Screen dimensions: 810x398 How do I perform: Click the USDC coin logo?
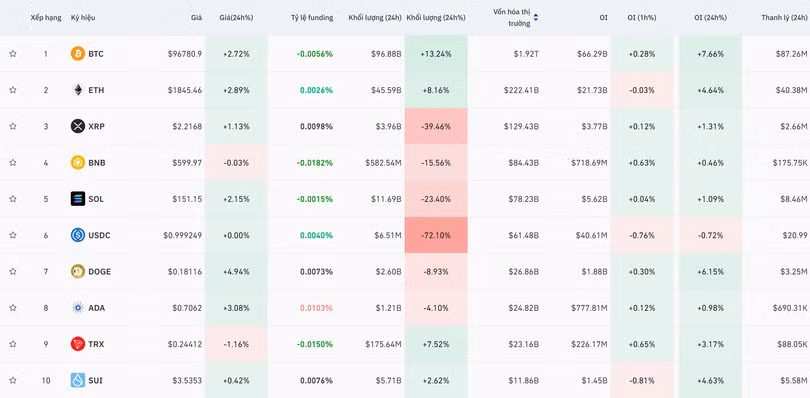(78, 235)
